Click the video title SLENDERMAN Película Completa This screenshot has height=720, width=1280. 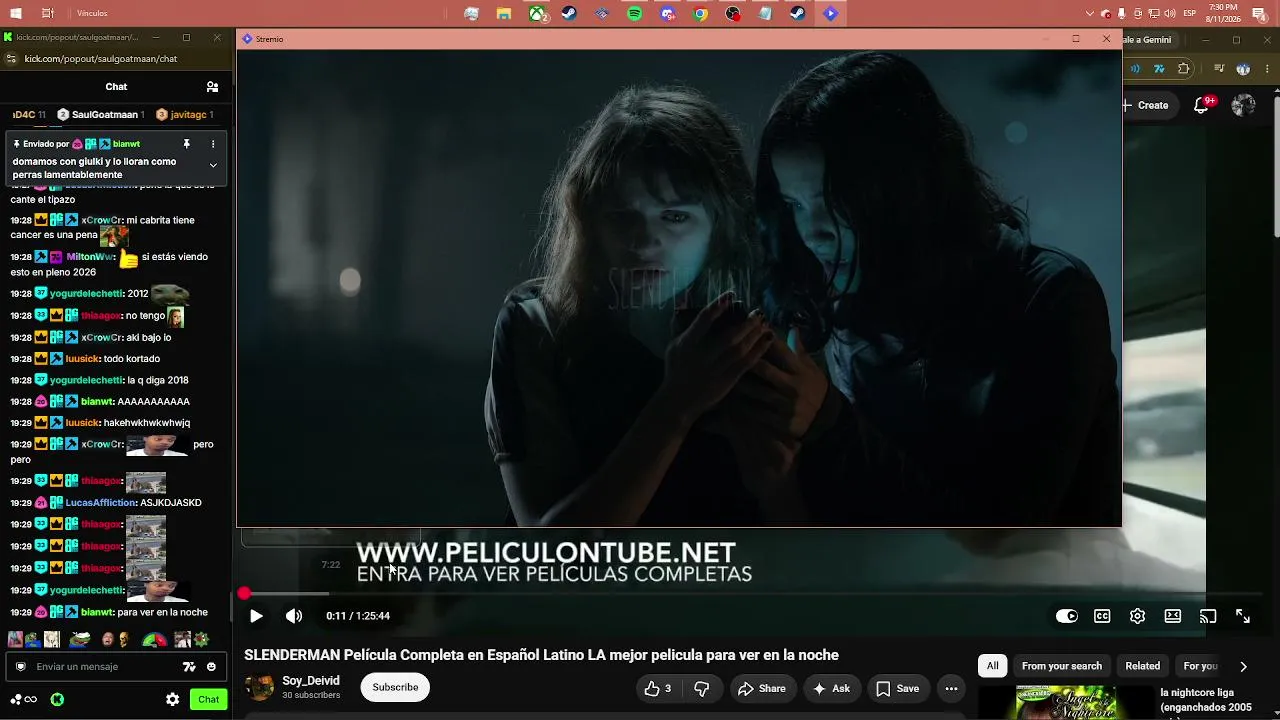(x=541, y=655)
